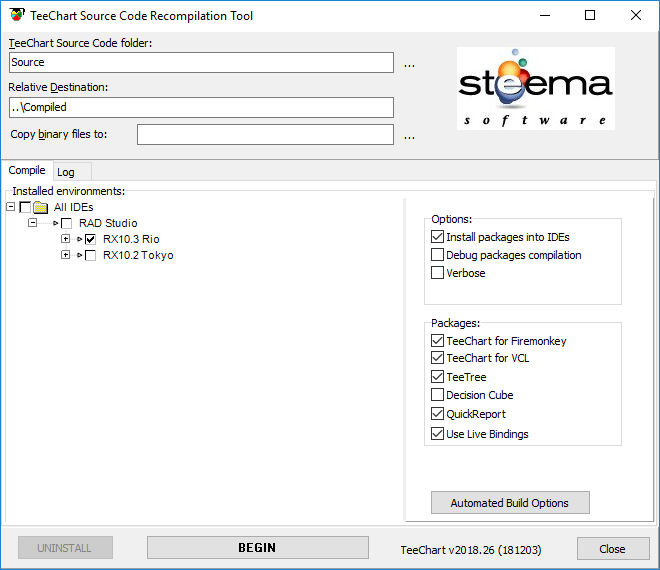The width and height of the screenshot is (660, 570).
Task: Click the yellow folder icon beside All IDEs
Action: click(x=40, y=207)
